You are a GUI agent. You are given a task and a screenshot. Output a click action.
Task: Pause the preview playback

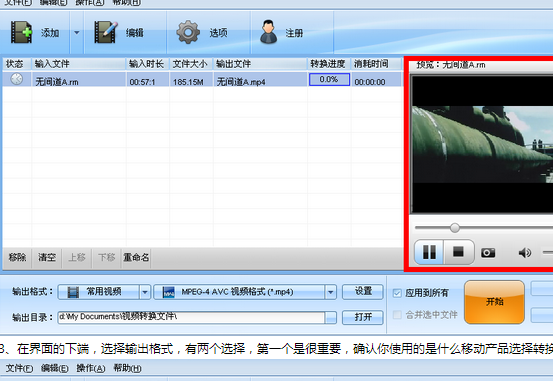coord(429,252)
